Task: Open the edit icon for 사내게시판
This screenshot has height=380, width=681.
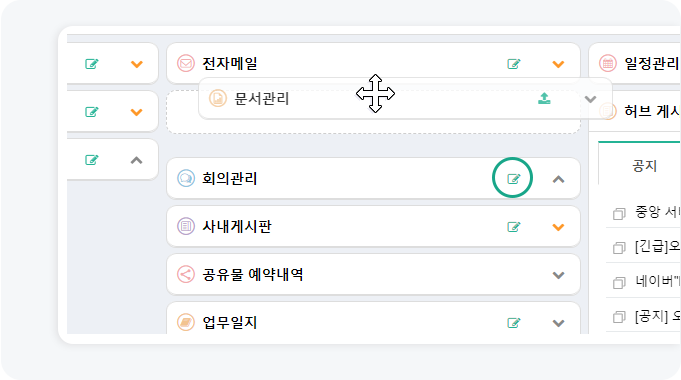Action: (513, 227)
